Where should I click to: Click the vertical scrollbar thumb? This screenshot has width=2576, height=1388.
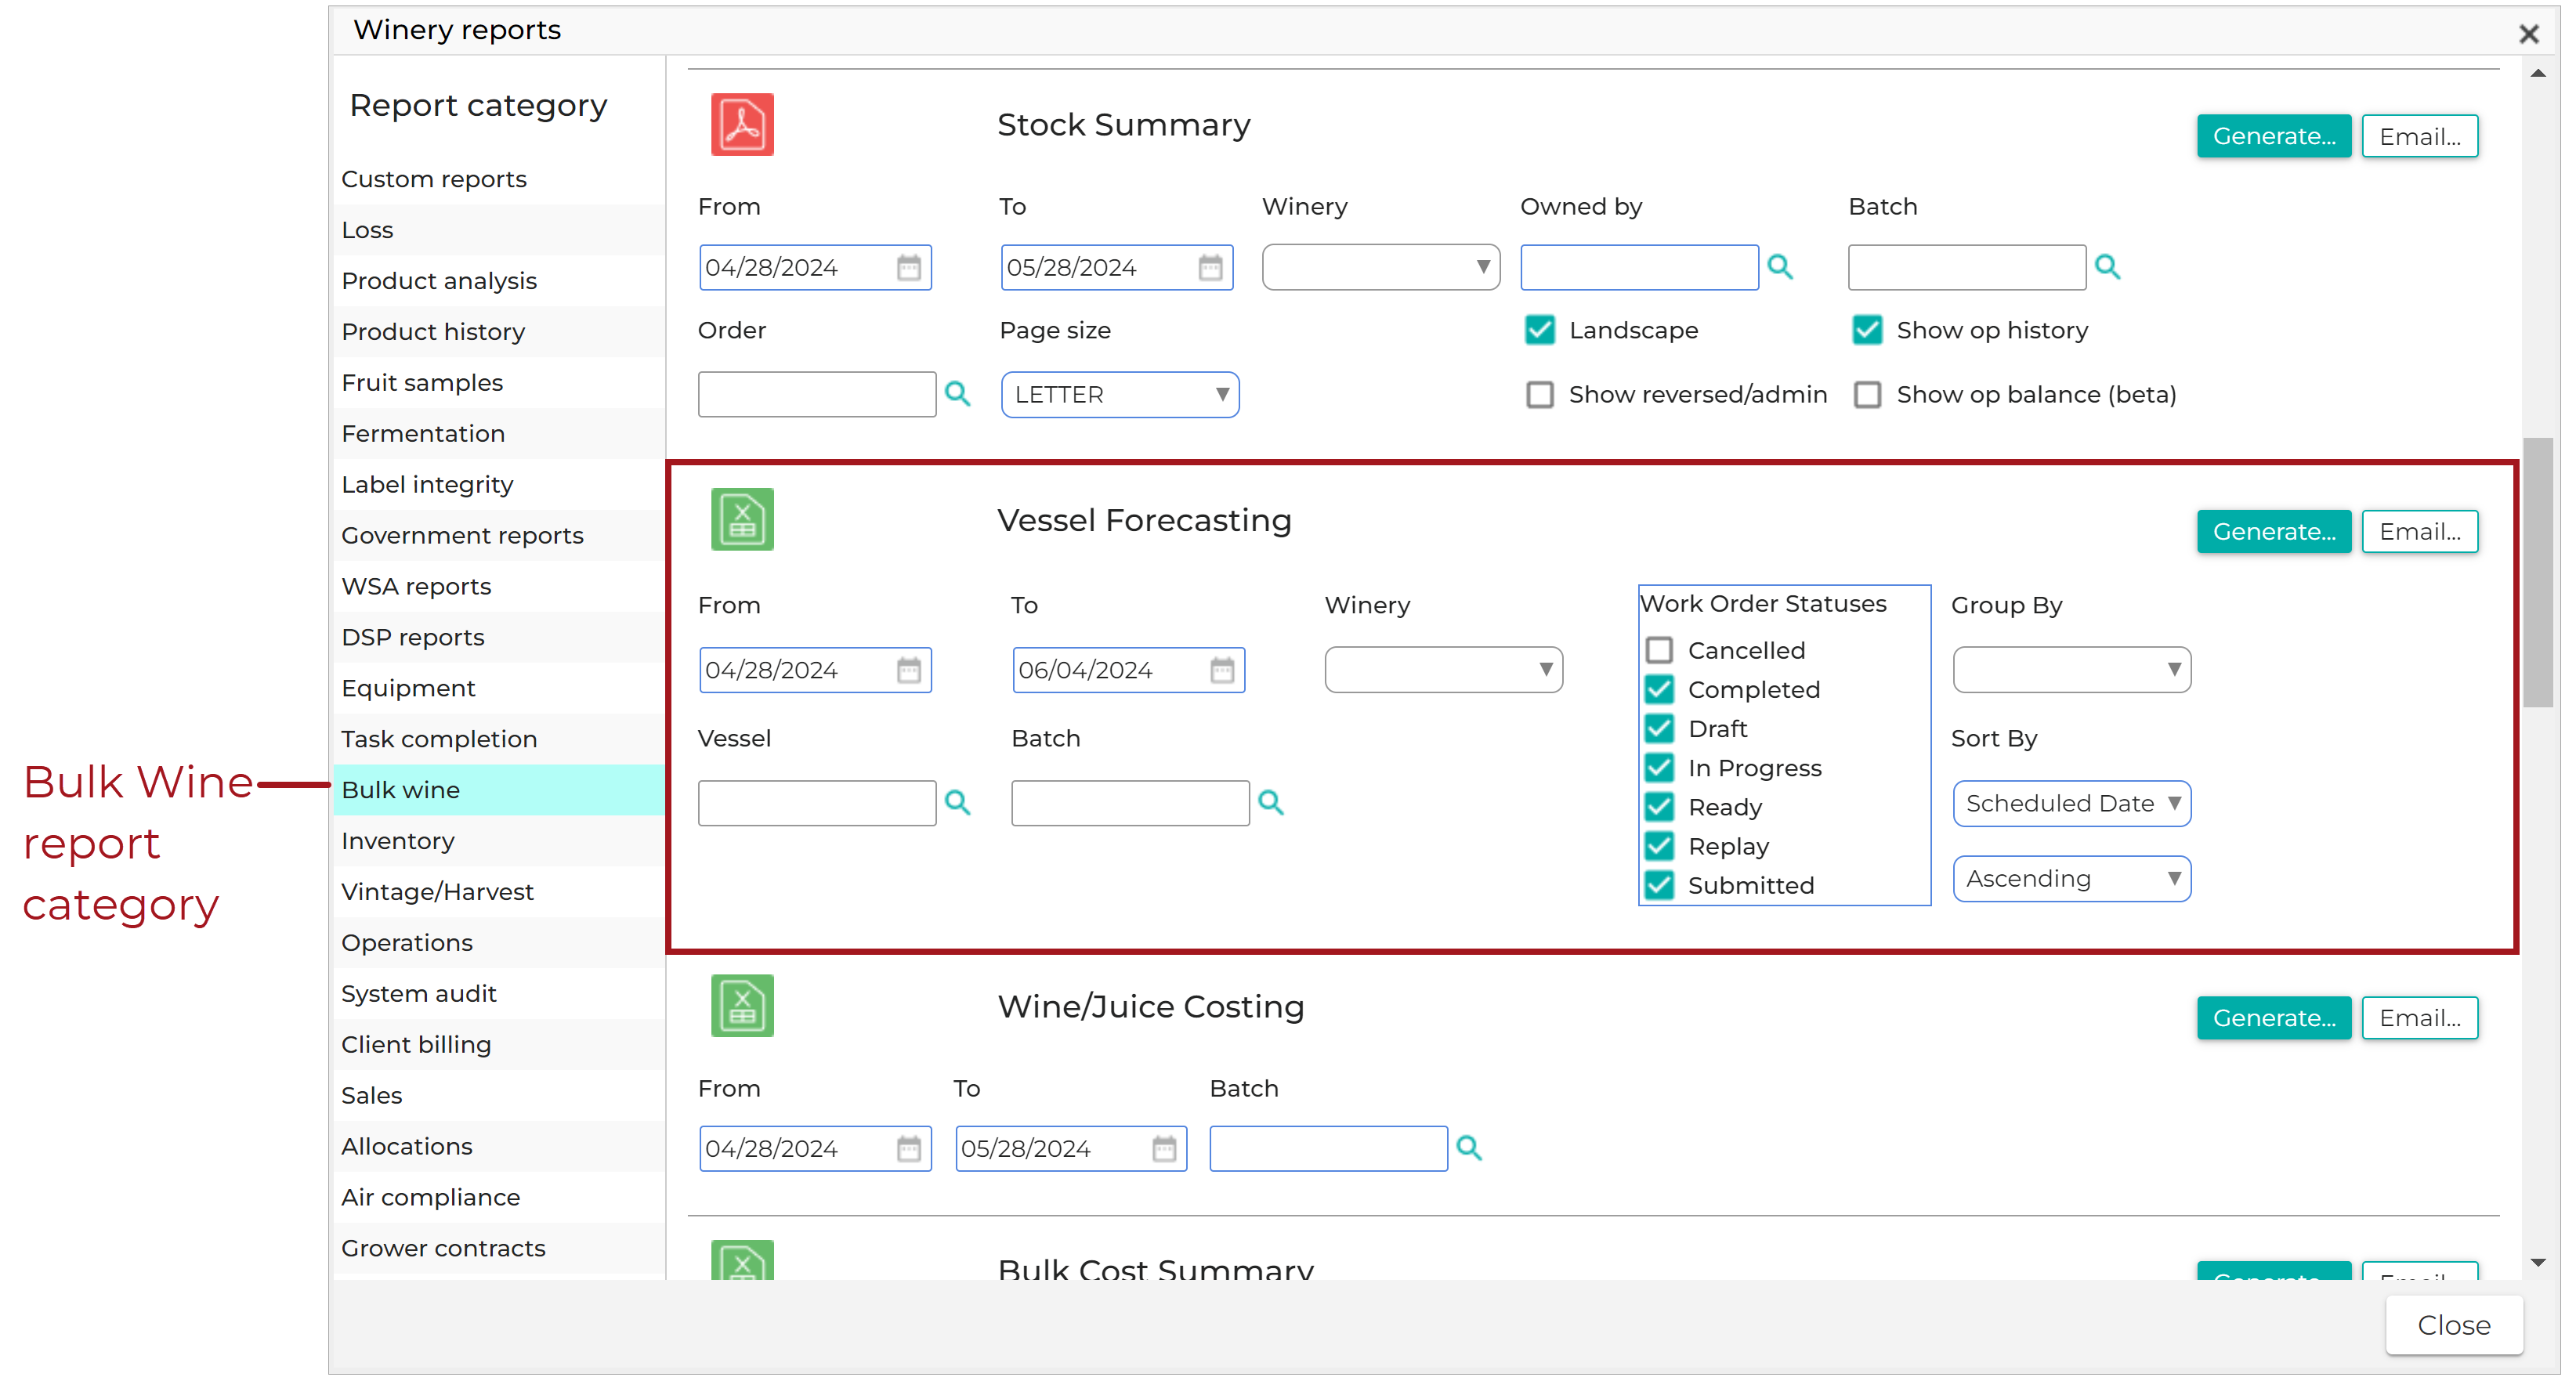pyautogui.click(x=2538, y=573)
